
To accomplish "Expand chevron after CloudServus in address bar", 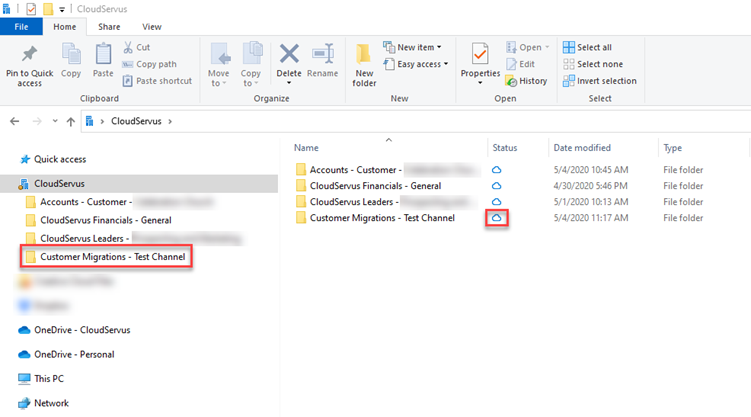I will (x=170, y=122).
